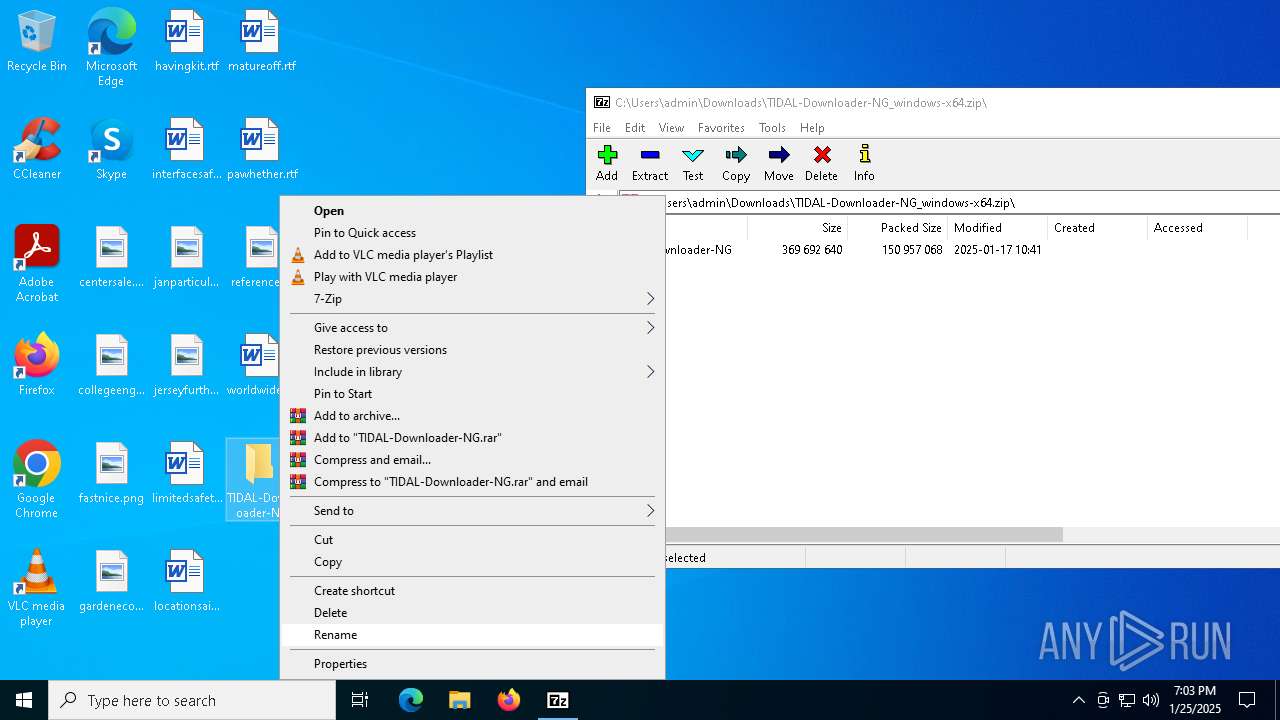Viewport: 1280px width, 720px height.
Task: Open the Favorites menu in 7-Zip
Action: pyautogui.click(x=721, y=128)
